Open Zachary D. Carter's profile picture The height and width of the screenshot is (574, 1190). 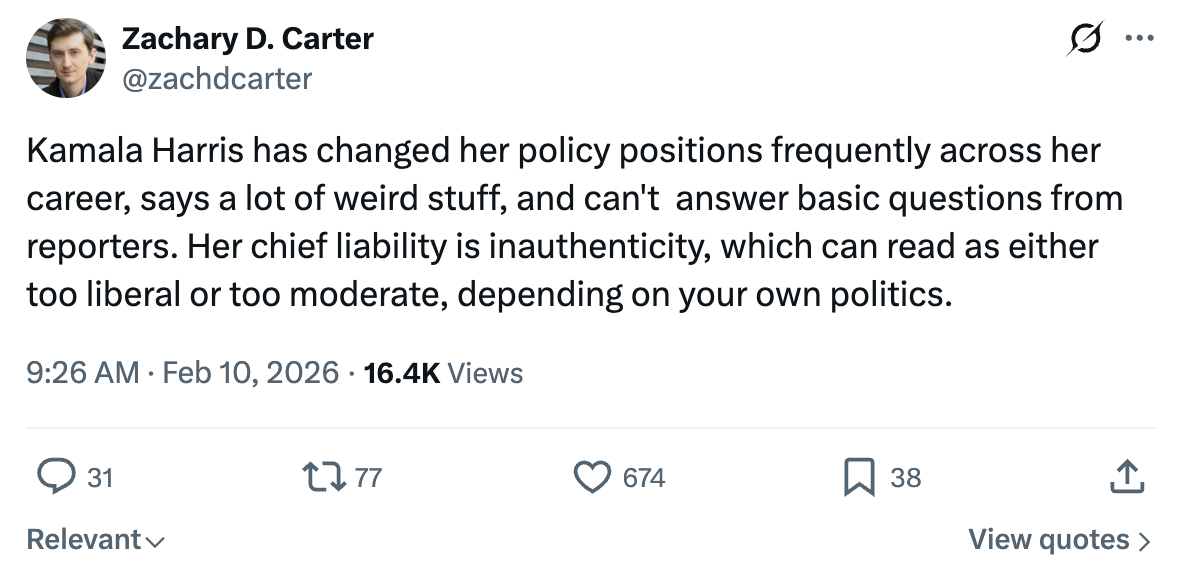[66, 58]
